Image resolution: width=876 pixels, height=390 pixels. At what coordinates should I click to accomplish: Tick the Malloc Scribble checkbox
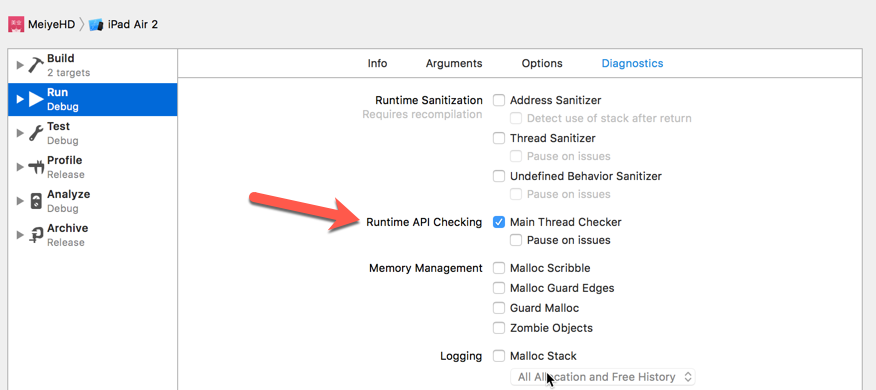[499, 268]
